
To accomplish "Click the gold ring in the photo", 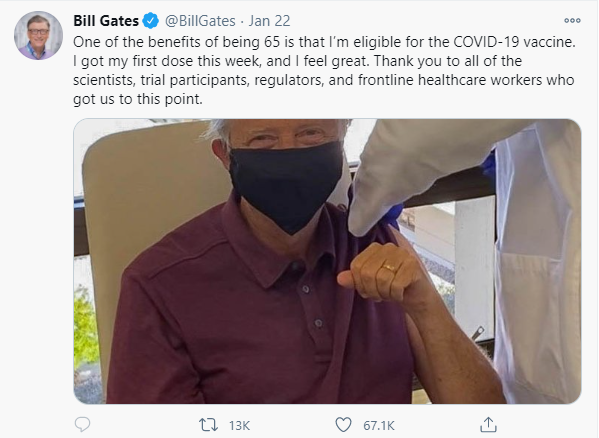I will tap(389, 267).
